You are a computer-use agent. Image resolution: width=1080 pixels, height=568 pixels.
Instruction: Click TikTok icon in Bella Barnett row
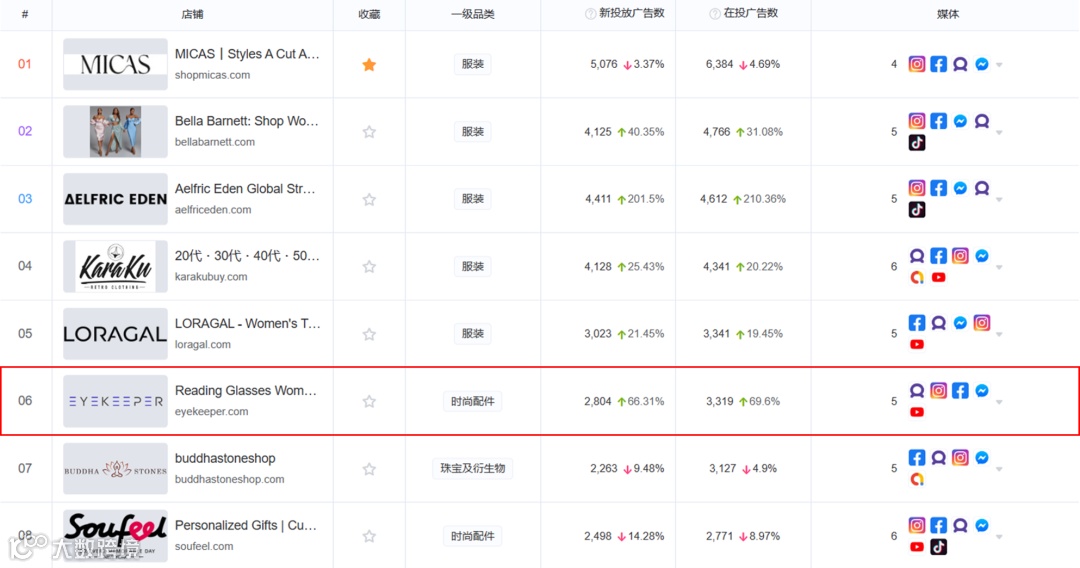[917, 143]
